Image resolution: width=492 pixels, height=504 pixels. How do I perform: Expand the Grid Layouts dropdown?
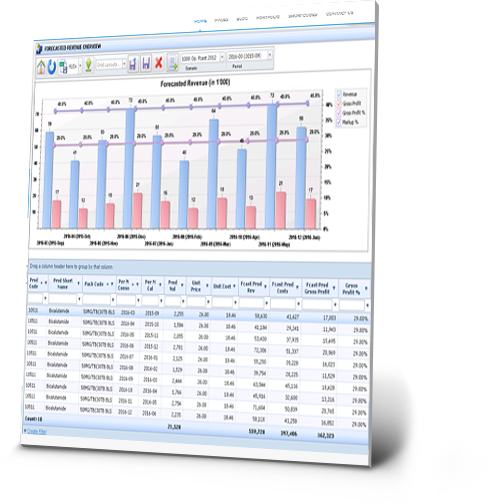(x=124, y=64)
